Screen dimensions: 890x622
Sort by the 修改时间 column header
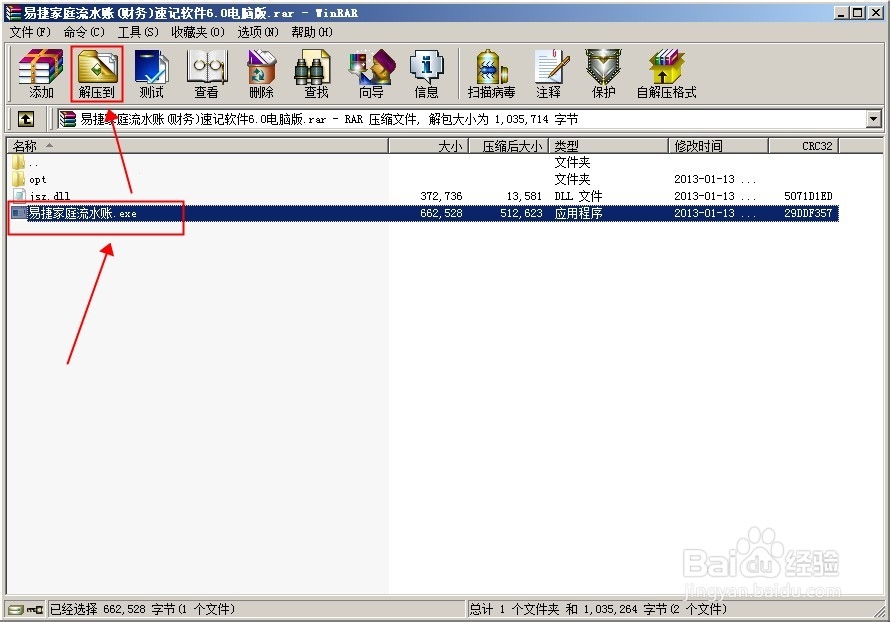click(x=718, y=146)
